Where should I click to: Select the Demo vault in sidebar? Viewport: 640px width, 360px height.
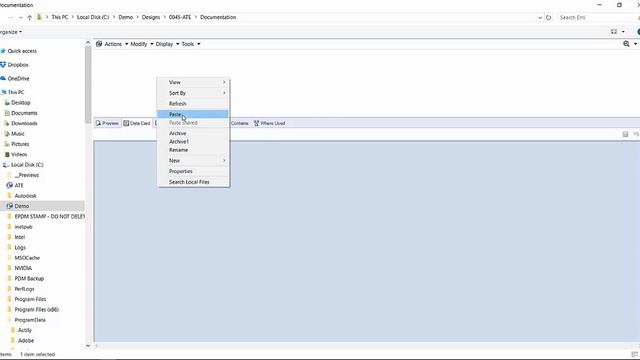22,206
